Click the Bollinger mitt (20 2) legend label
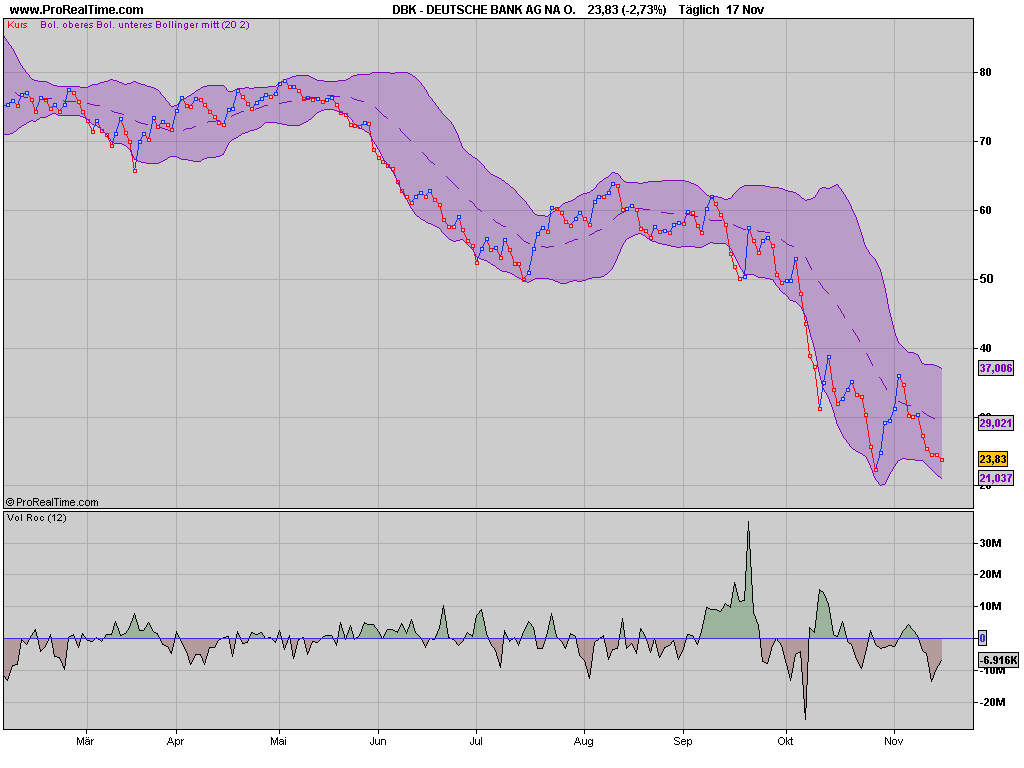Screen dimensions: 1024x768 202,25
